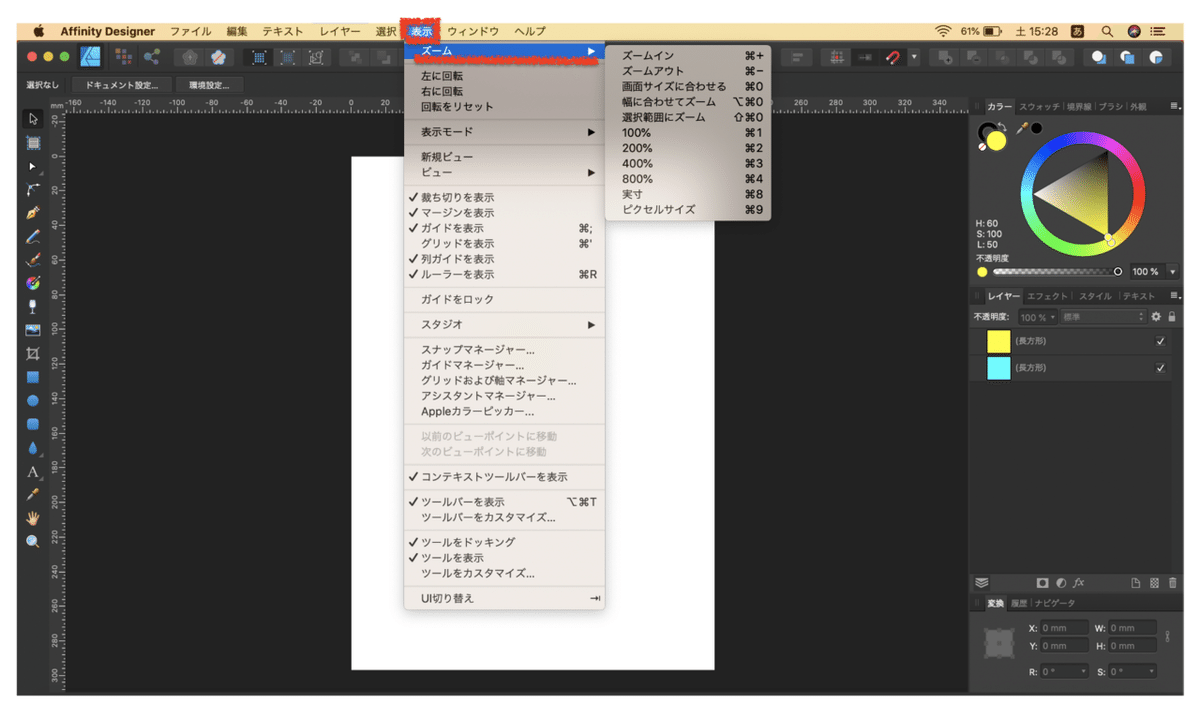The width and height of the screenshot is (1200, 719).
Task: Swap stroke and fill colors arrow
Action: (x=1001, y=127)
